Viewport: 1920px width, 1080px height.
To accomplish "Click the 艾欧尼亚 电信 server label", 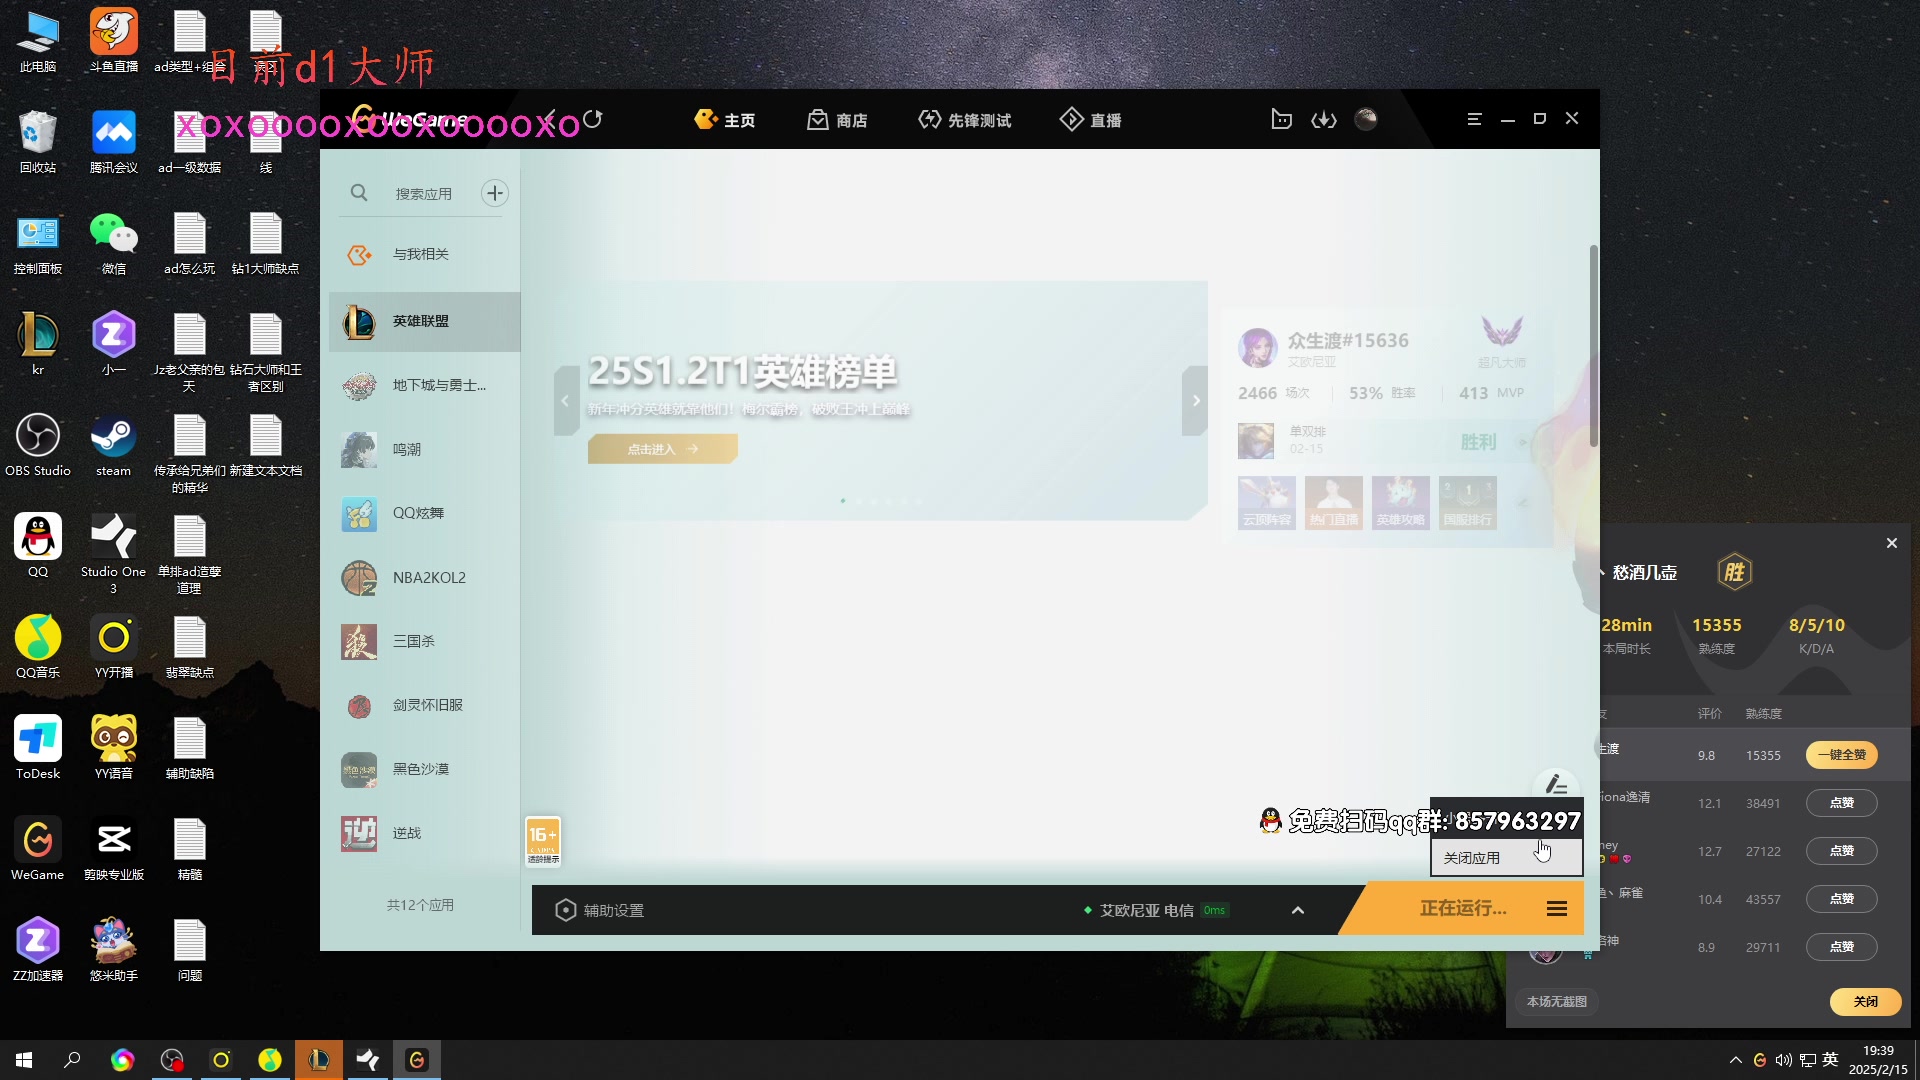I will pyautogui.click(x=1146, y=910).
